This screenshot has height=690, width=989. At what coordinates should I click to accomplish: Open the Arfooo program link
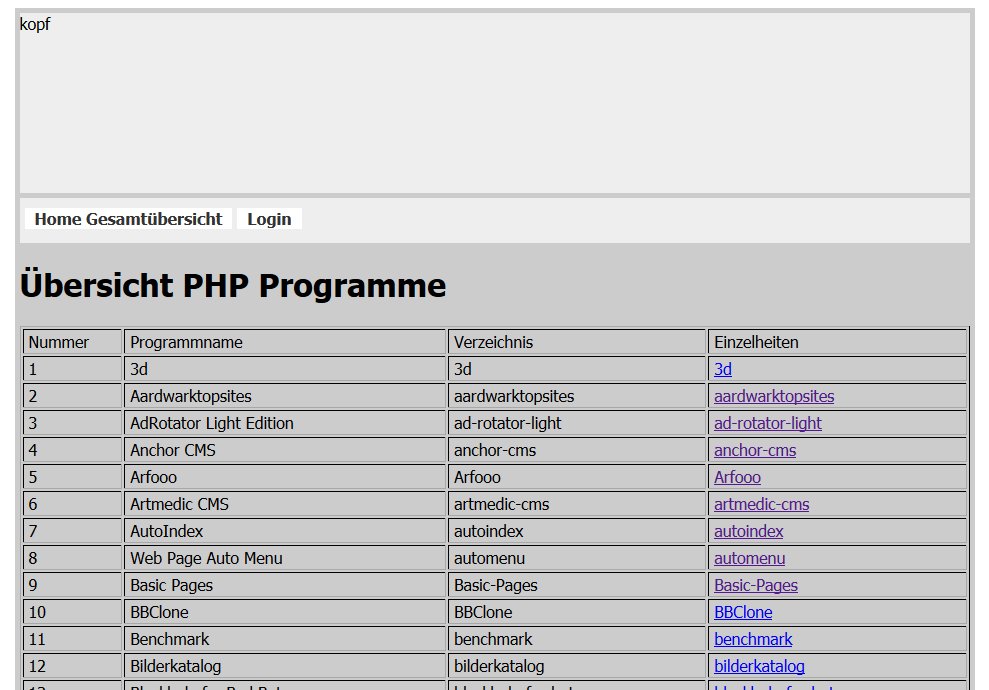click(x=737, y=477)
